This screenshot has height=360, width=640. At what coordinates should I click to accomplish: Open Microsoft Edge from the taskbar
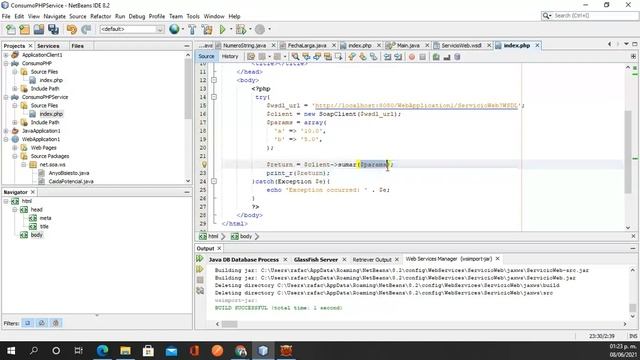tap(102, 351)
